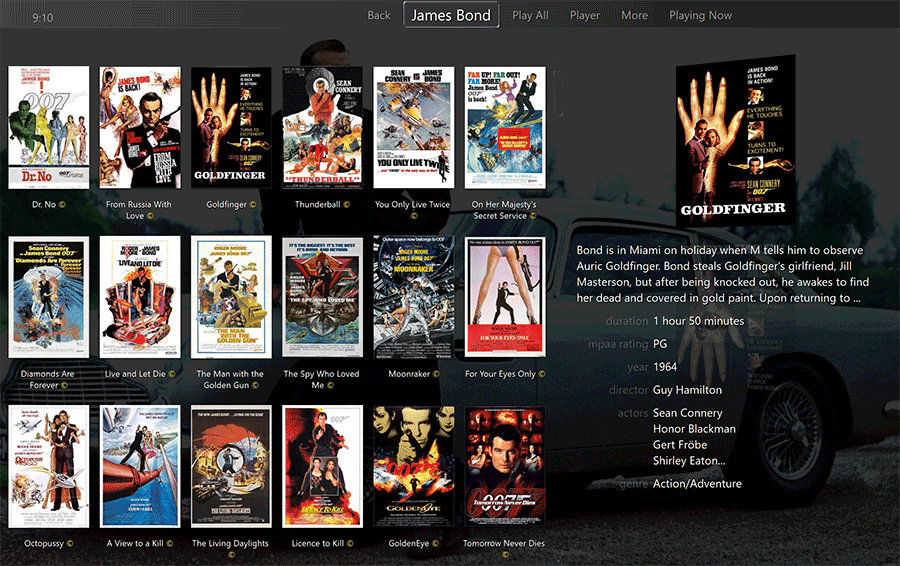Click the Goldfinger plot summary text
Viewport: 900px width, 566px height.
(723, 274)
